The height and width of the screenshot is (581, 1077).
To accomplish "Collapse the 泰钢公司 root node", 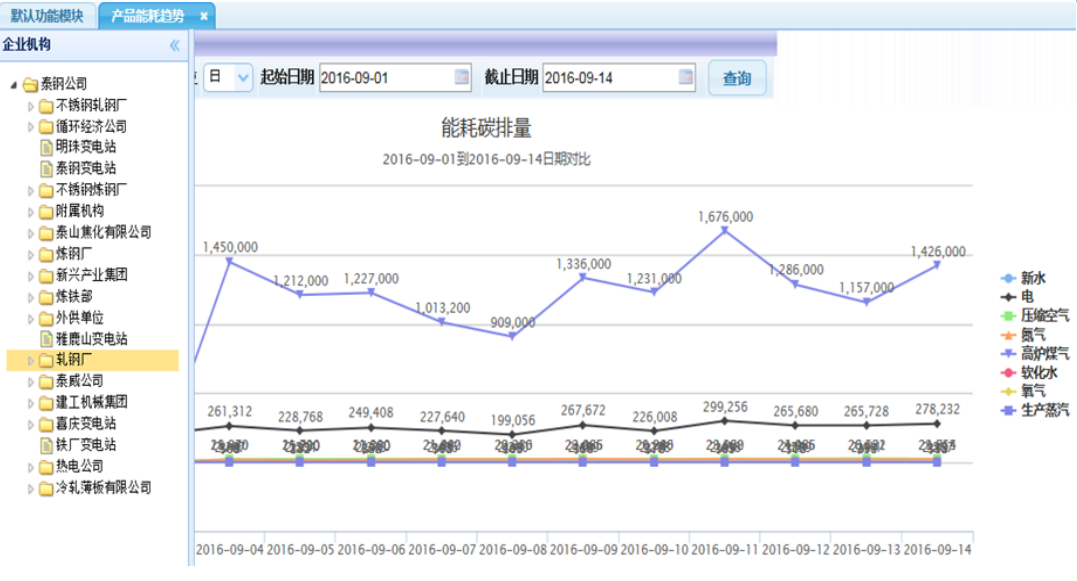I will tap(14, 84).
